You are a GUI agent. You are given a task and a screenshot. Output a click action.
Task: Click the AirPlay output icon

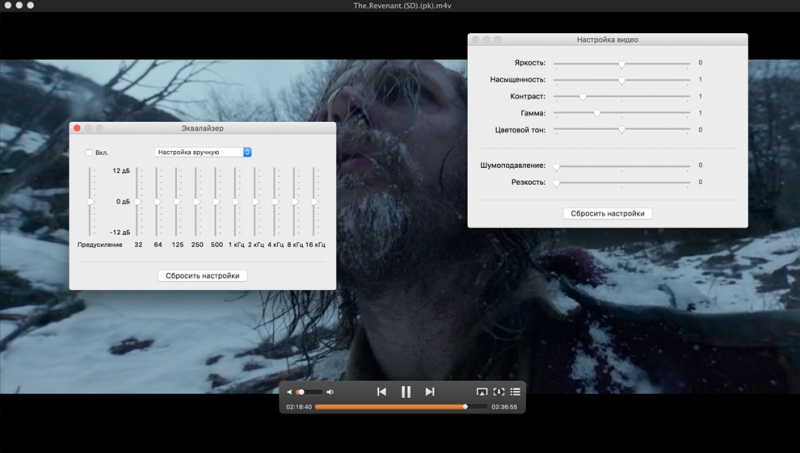[482, 392]
